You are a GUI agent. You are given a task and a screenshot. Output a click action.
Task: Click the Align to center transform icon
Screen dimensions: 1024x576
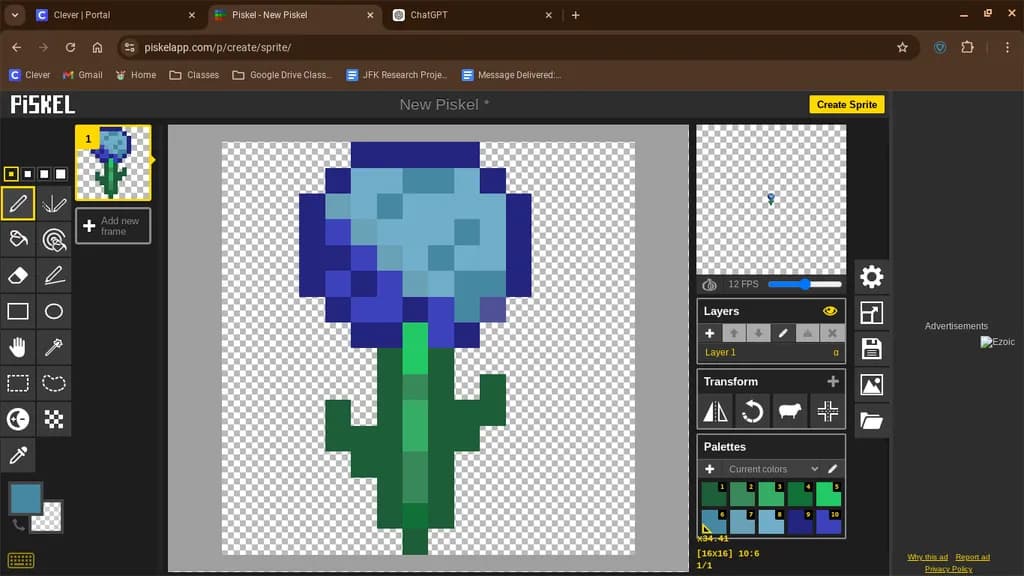[827, 411]
